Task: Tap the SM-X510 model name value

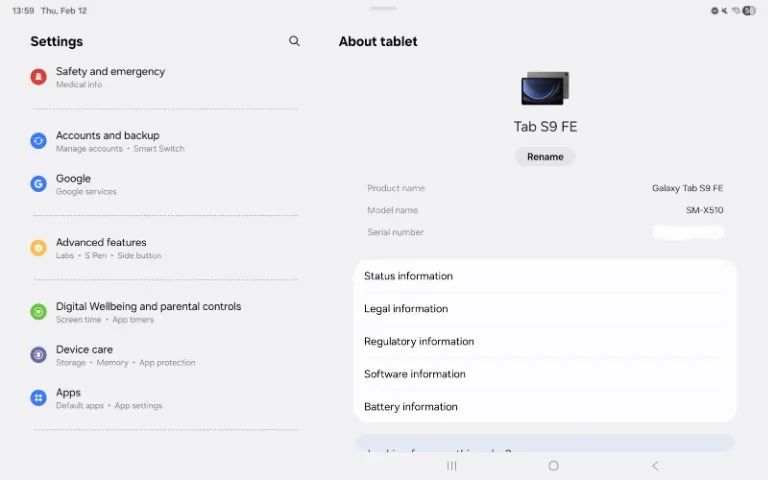Action: (704, 210)
